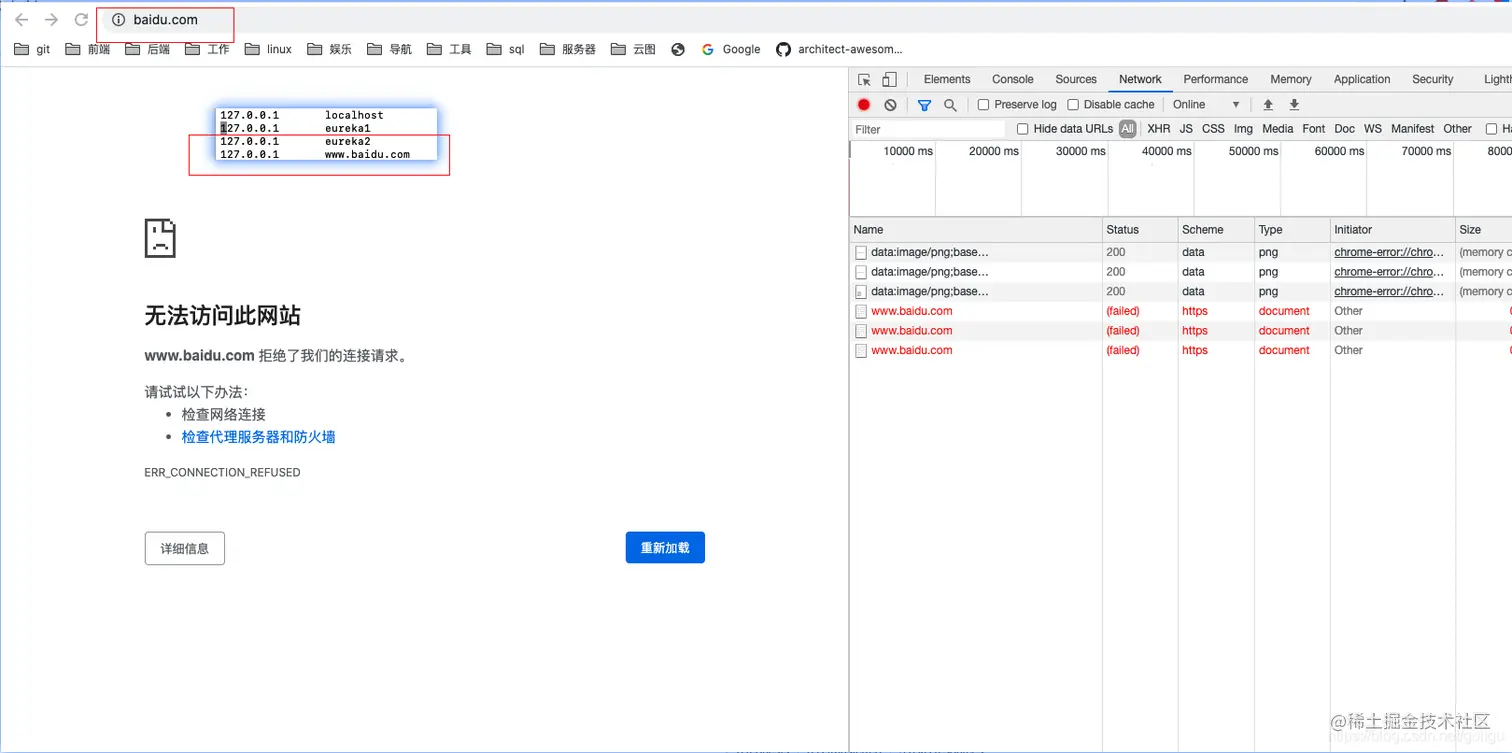Filter requests by CSS
This screenshot has width=1512, height=753.
1213,129
